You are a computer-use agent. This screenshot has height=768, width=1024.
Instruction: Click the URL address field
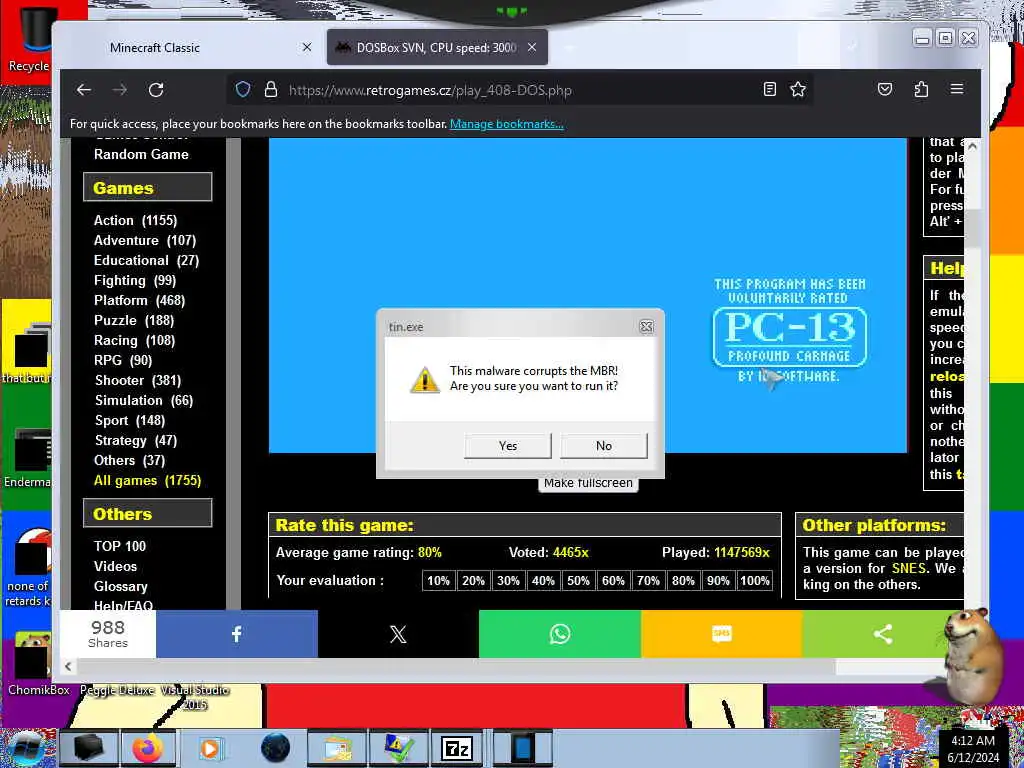tap(522, 90)
